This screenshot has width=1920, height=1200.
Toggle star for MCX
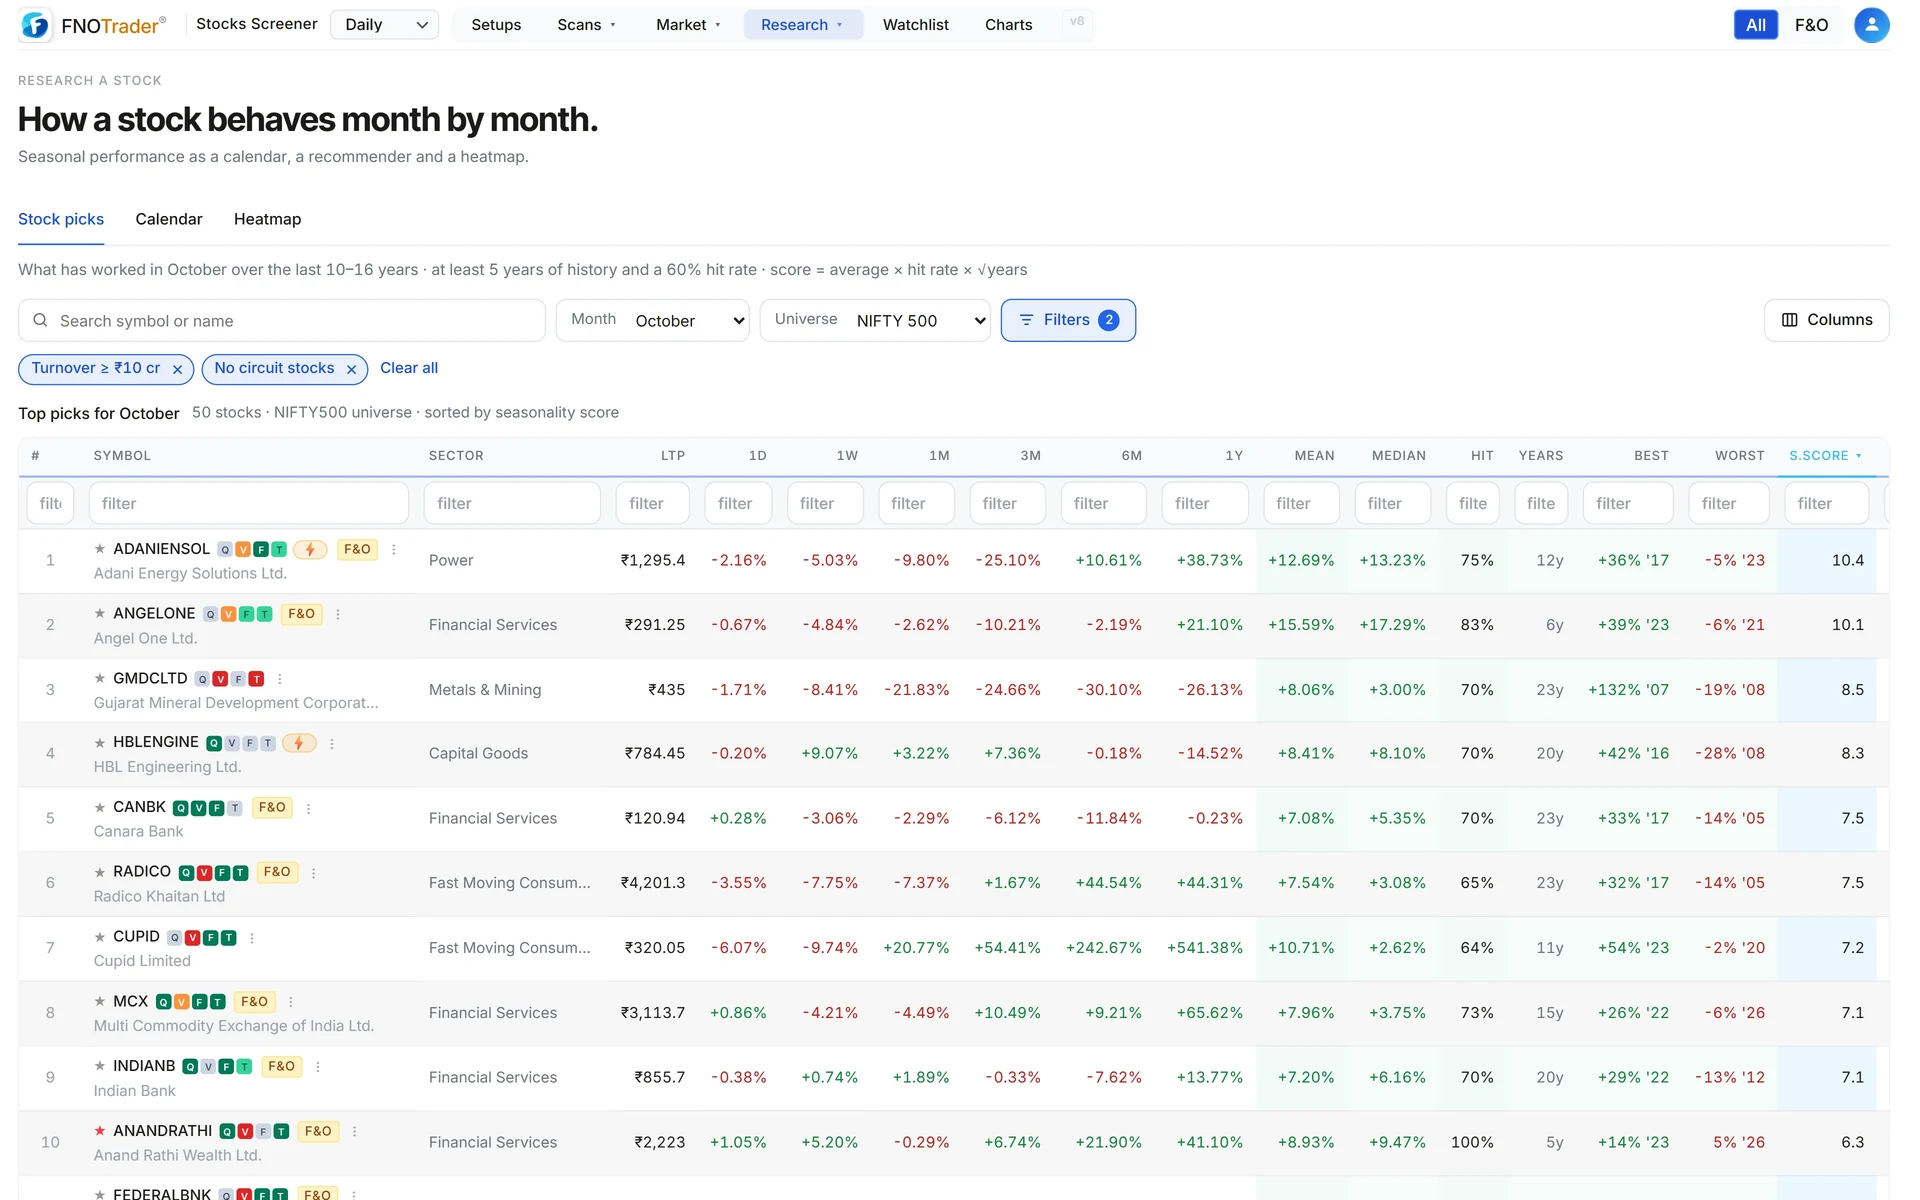tap(100, 1001)
